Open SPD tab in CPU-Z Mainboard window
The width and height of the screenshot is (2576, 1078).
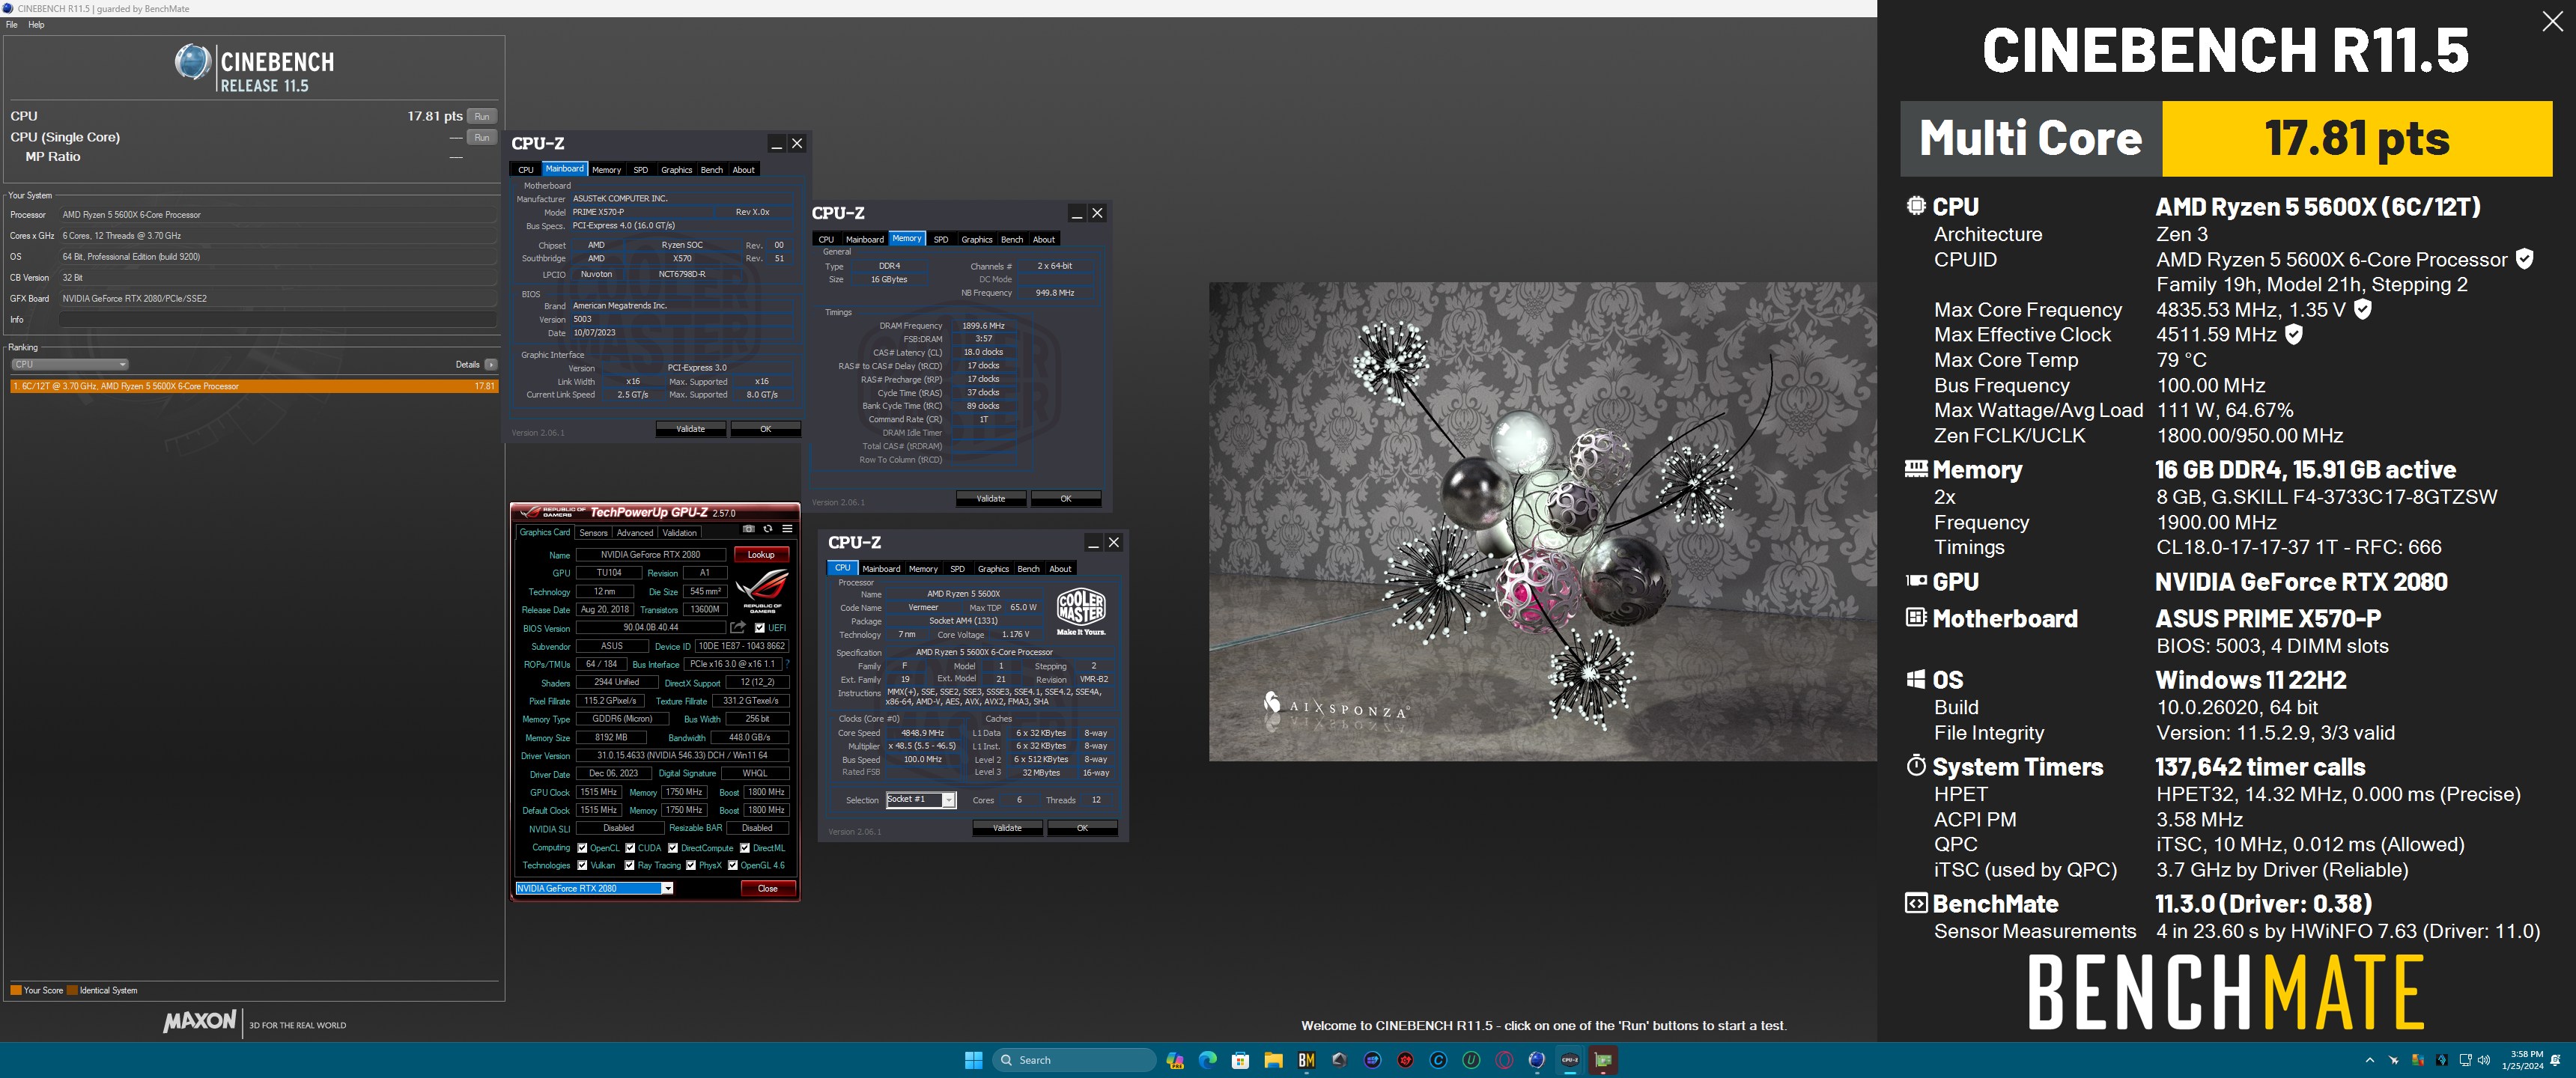tap(640, 170)
